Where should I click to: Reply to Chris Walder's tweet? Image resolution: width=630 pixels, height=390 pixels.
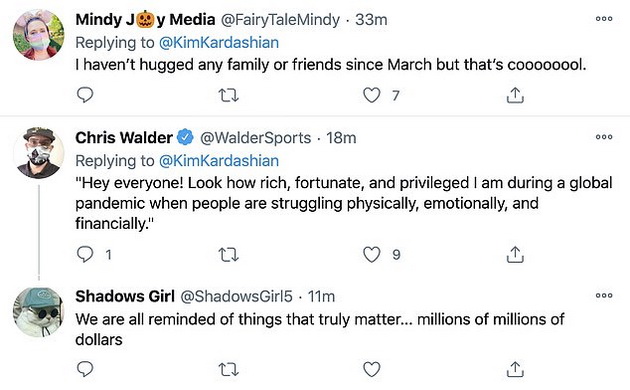coord(85,254)
